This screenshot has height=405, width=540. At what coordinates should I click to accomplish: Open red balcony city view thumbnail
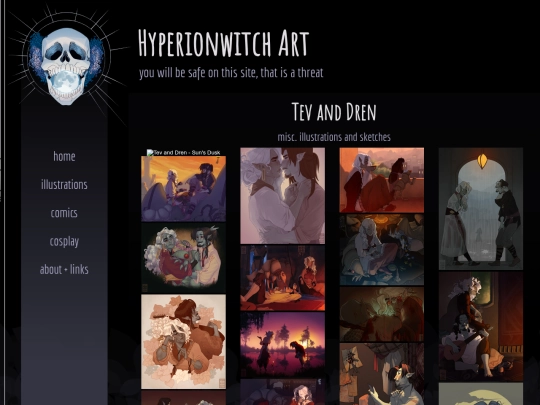382,180
